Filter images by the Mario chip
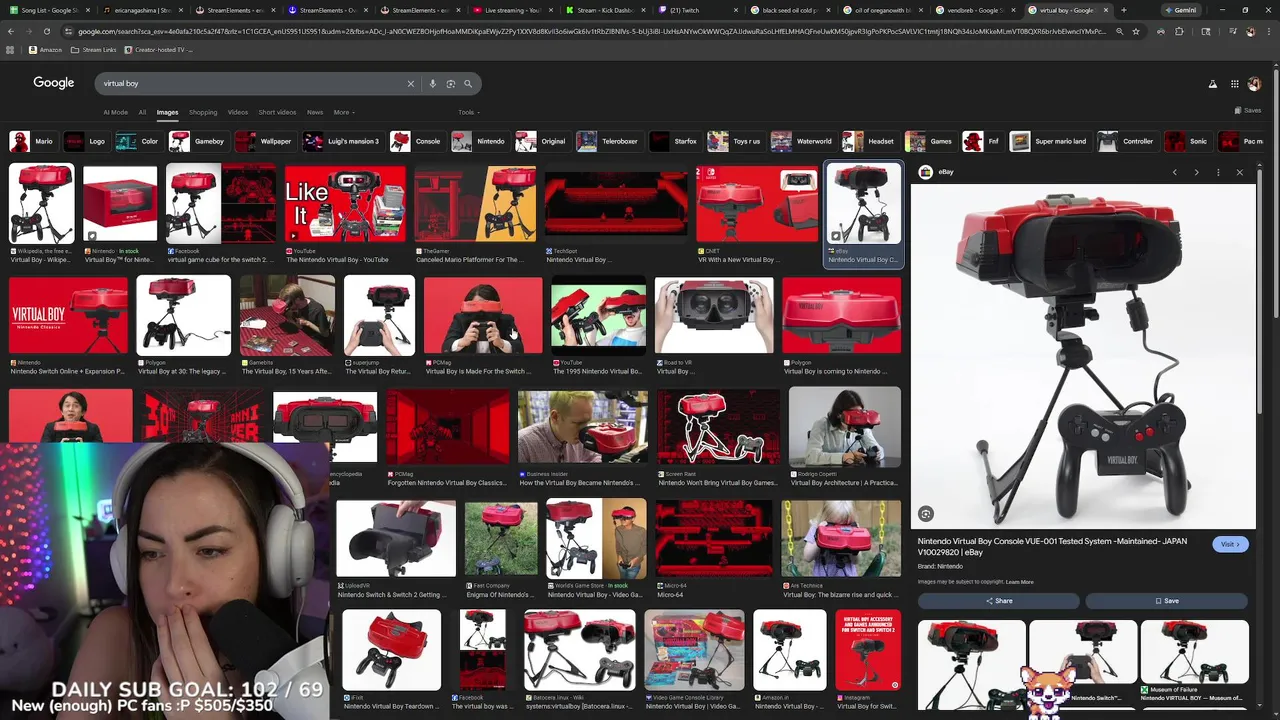The image size is (1280, 720). tap(32, 141)
